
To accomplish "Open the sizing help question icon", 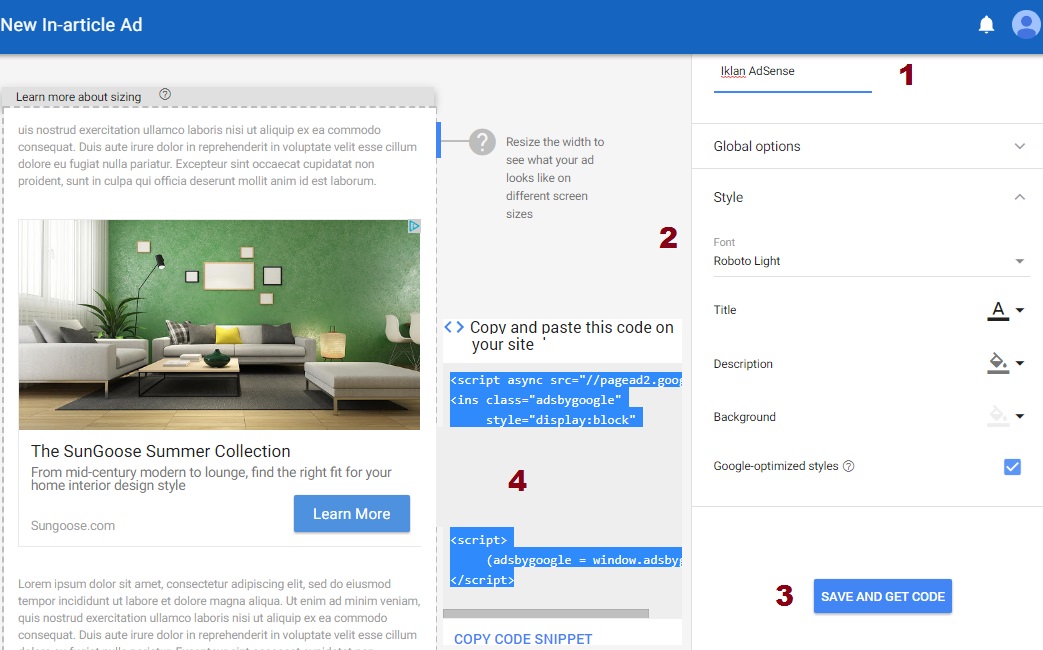I will tap(165, 94).
